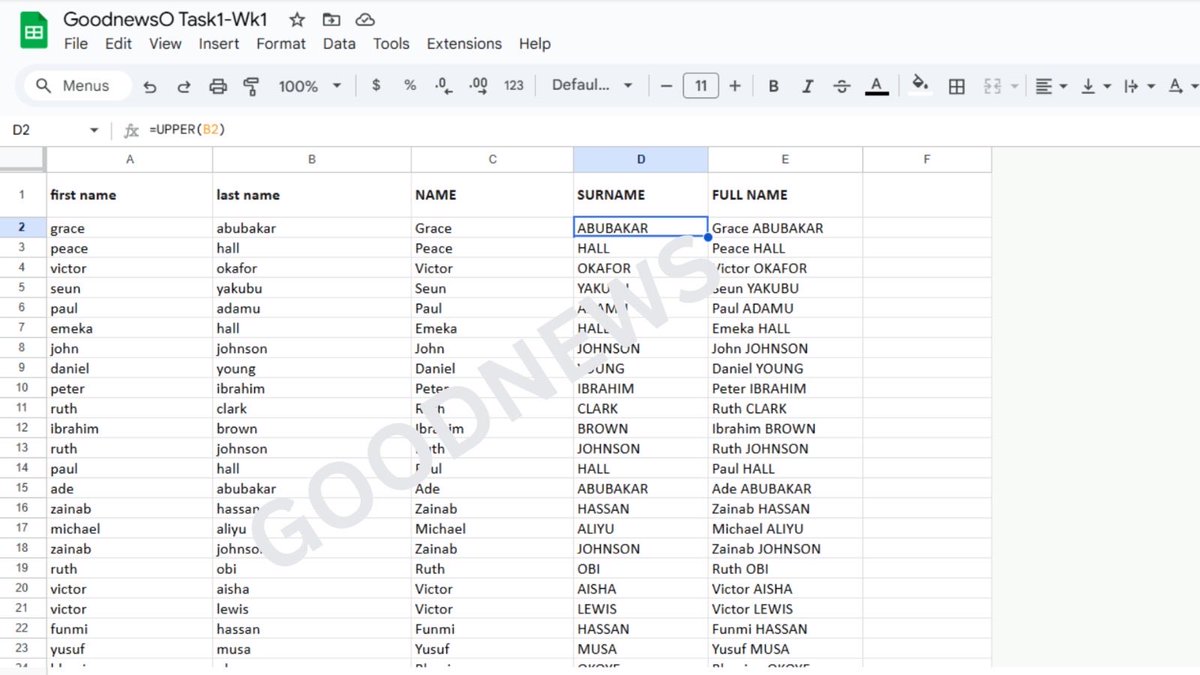
Task: Star the GoodnewsO Task1-Wk1 document
Action: [x=297, y=19]
